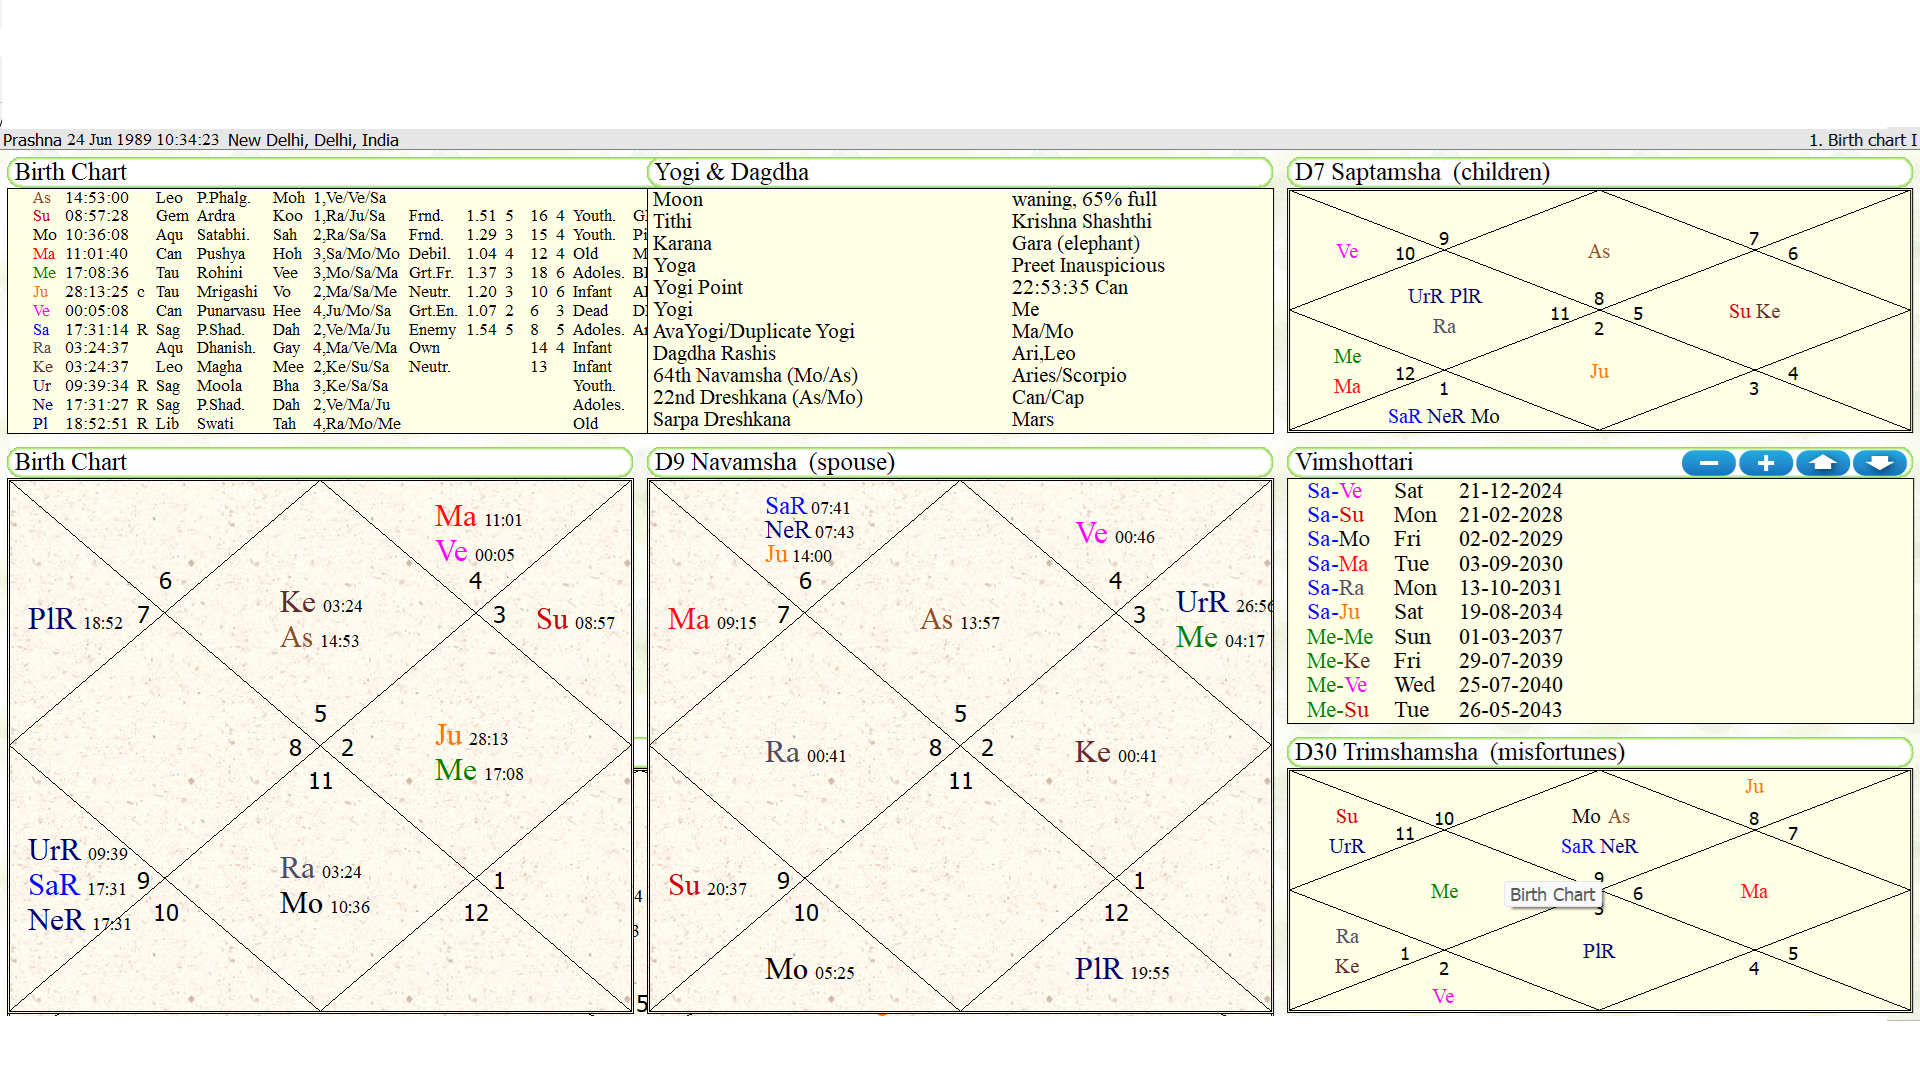Screen dimensions: 1920x1080
Task: Open the D9 Navamsha panel header
Action: [x=774, y=462]
